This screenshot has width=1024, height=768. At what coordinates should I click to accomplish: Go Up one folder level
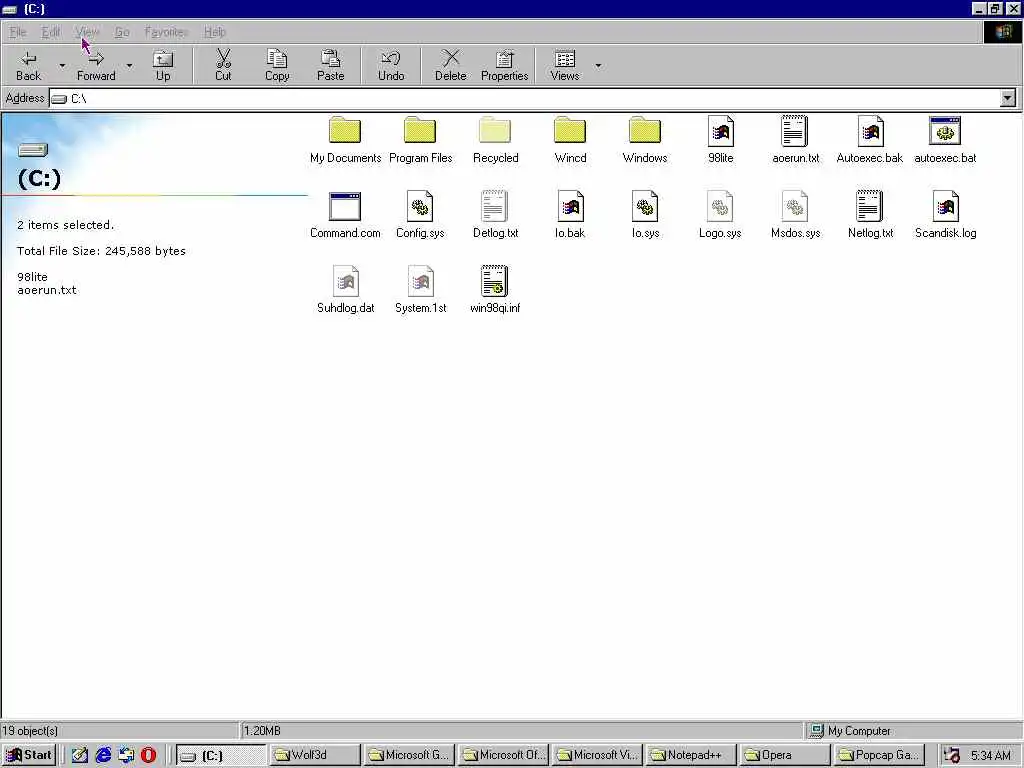point(163,65)
